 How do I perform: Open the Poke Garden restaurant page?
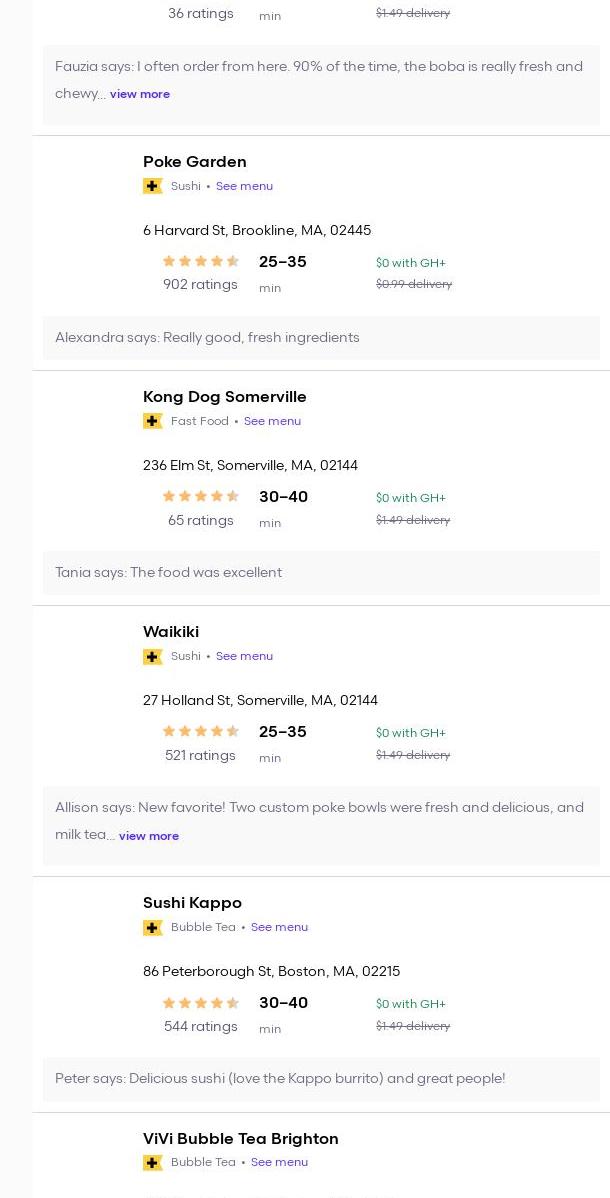[x=195, y=162]
